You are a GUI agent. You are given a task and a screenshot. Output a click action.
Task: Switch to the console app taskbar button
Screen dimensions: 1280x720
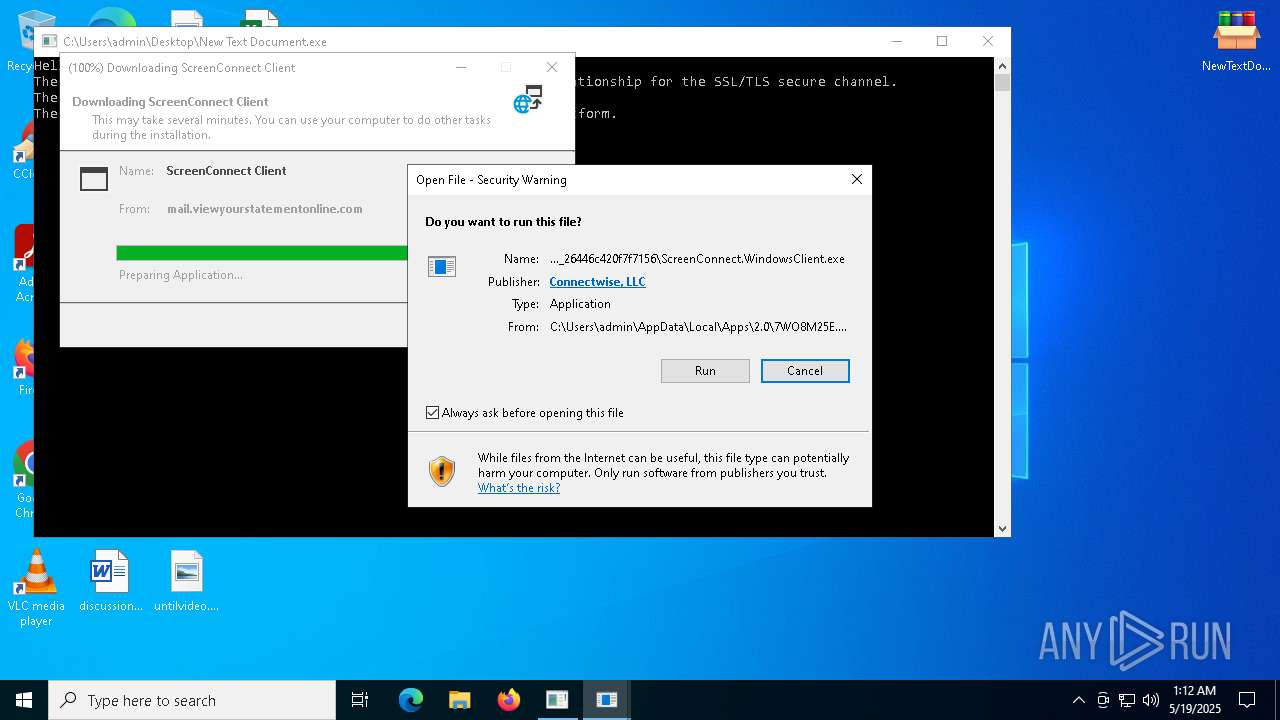557,700
